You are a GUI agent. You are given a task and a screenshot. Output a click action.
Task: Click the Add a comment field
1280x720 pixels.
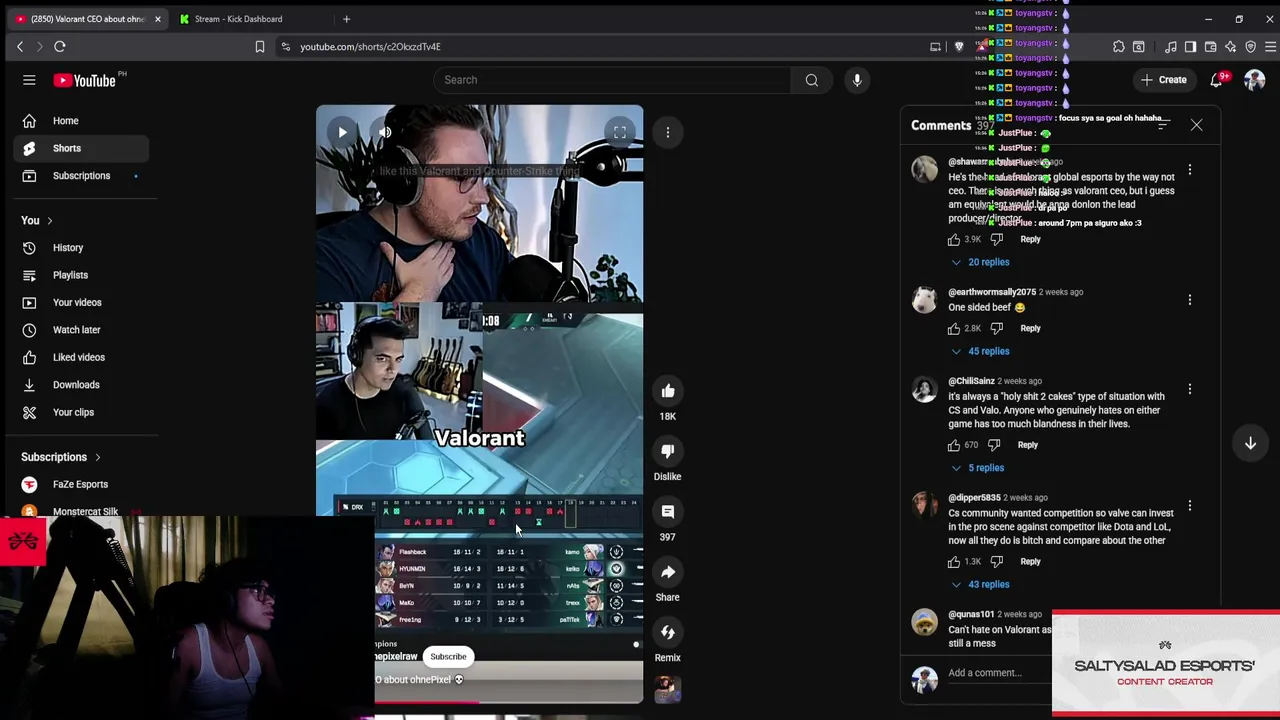tap(998, 673)
